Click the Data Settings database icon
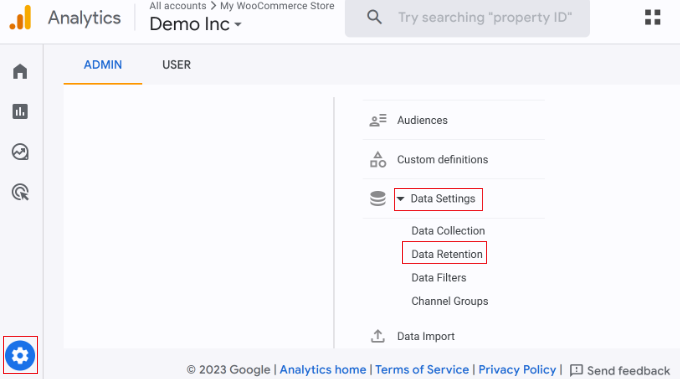The width and height of the screenshot is (680, 379). [x=378, y=199]
